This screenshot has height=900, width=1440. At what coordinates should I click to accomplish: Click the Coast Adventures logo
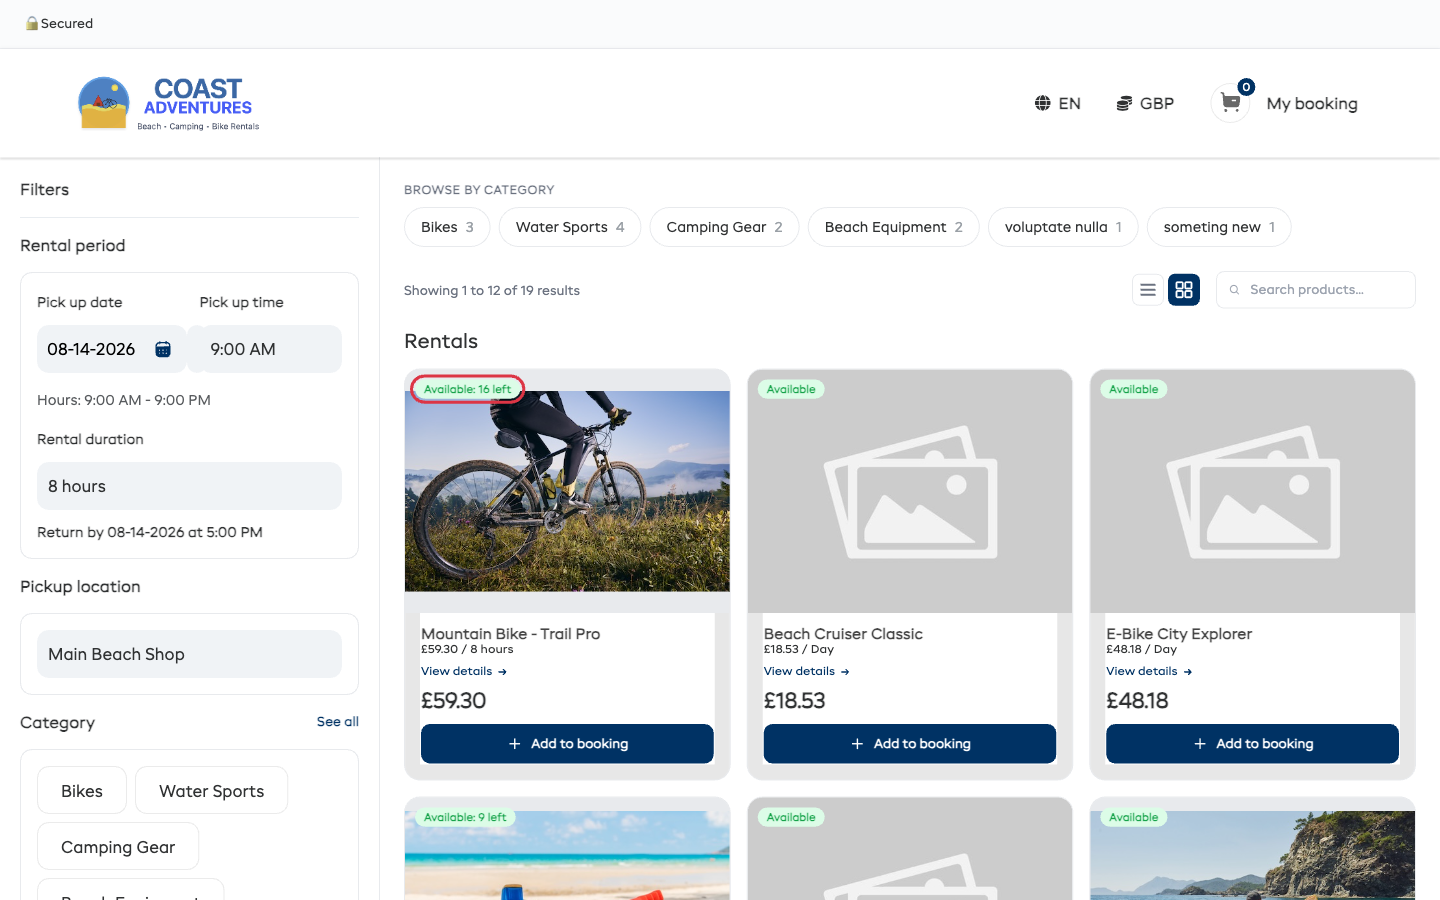point(169,104)
